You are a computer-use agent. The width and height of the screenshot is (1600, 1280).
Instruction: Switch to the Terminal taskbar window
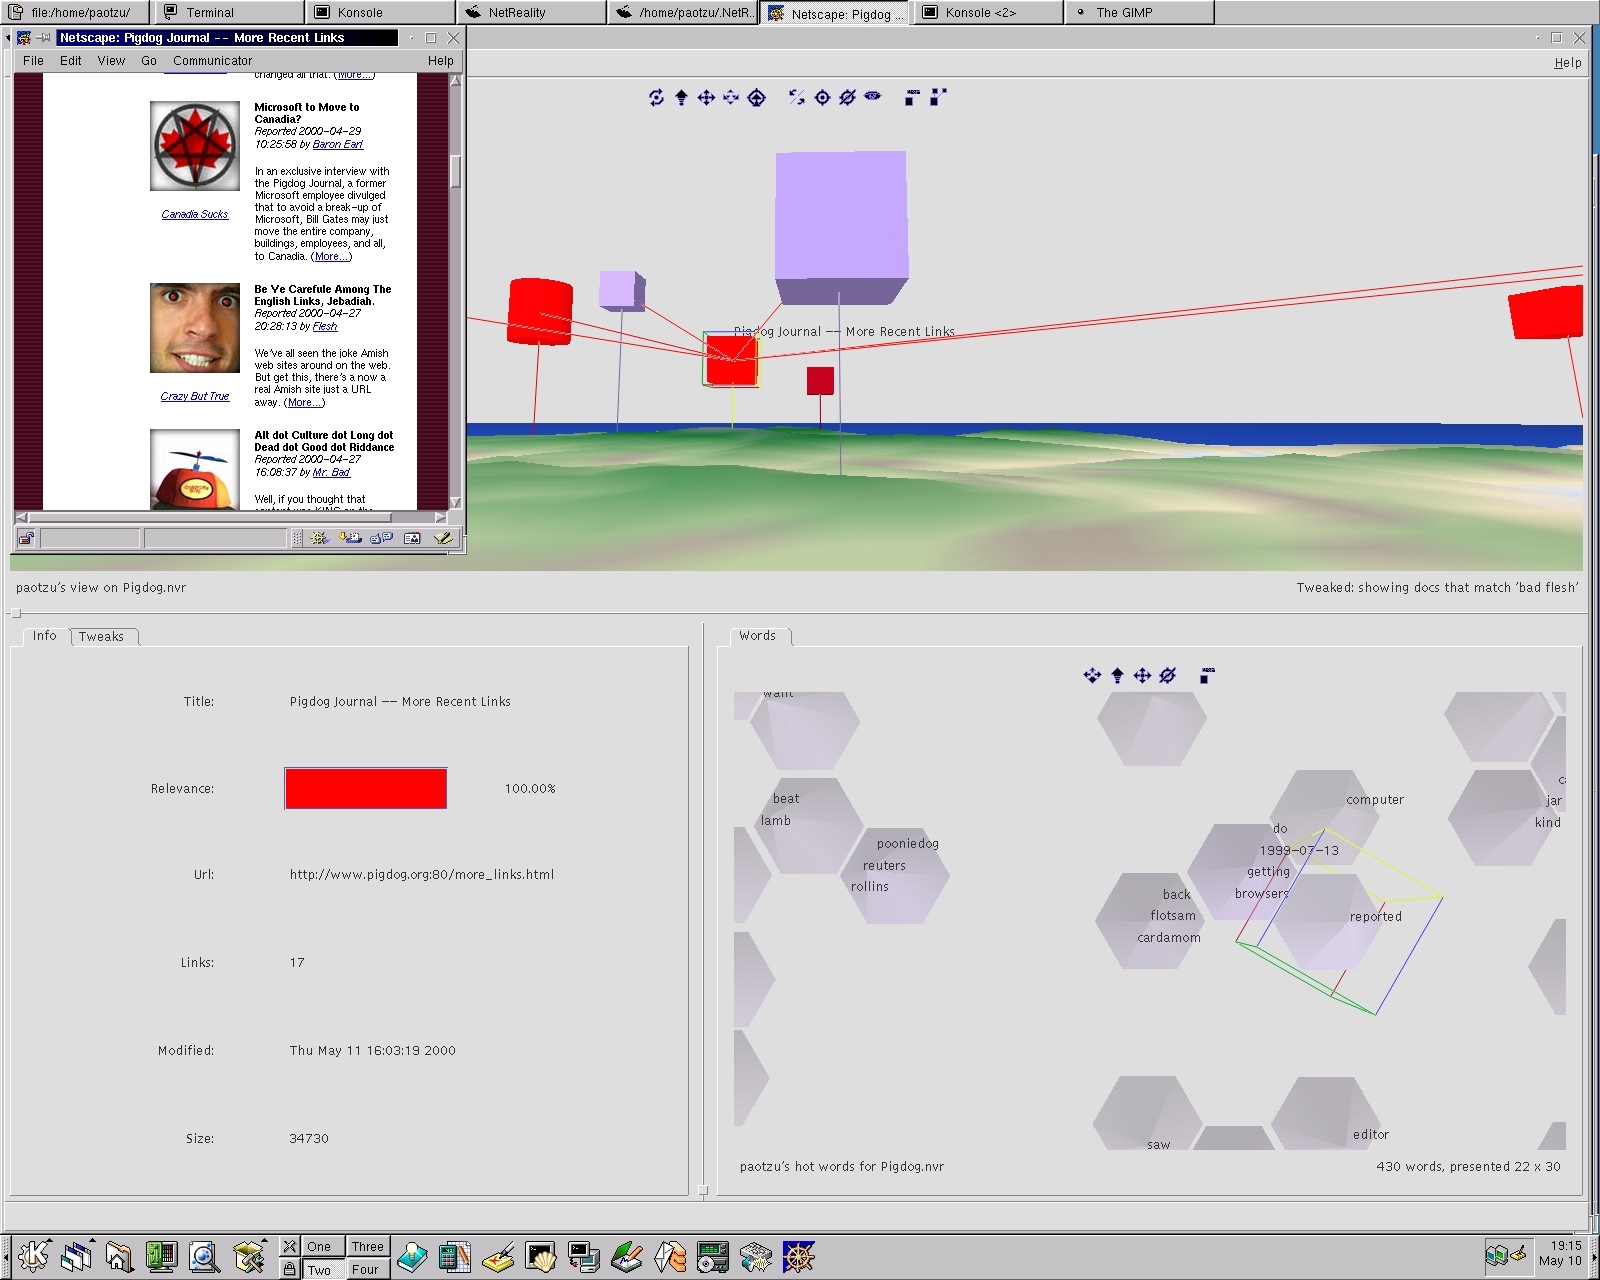click(229, 12)
